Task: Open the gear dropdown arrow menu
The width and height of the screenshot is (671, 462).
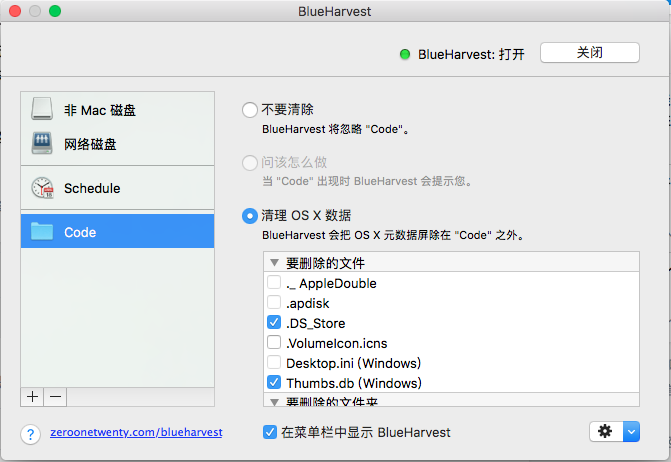Action: coord(631,431)
